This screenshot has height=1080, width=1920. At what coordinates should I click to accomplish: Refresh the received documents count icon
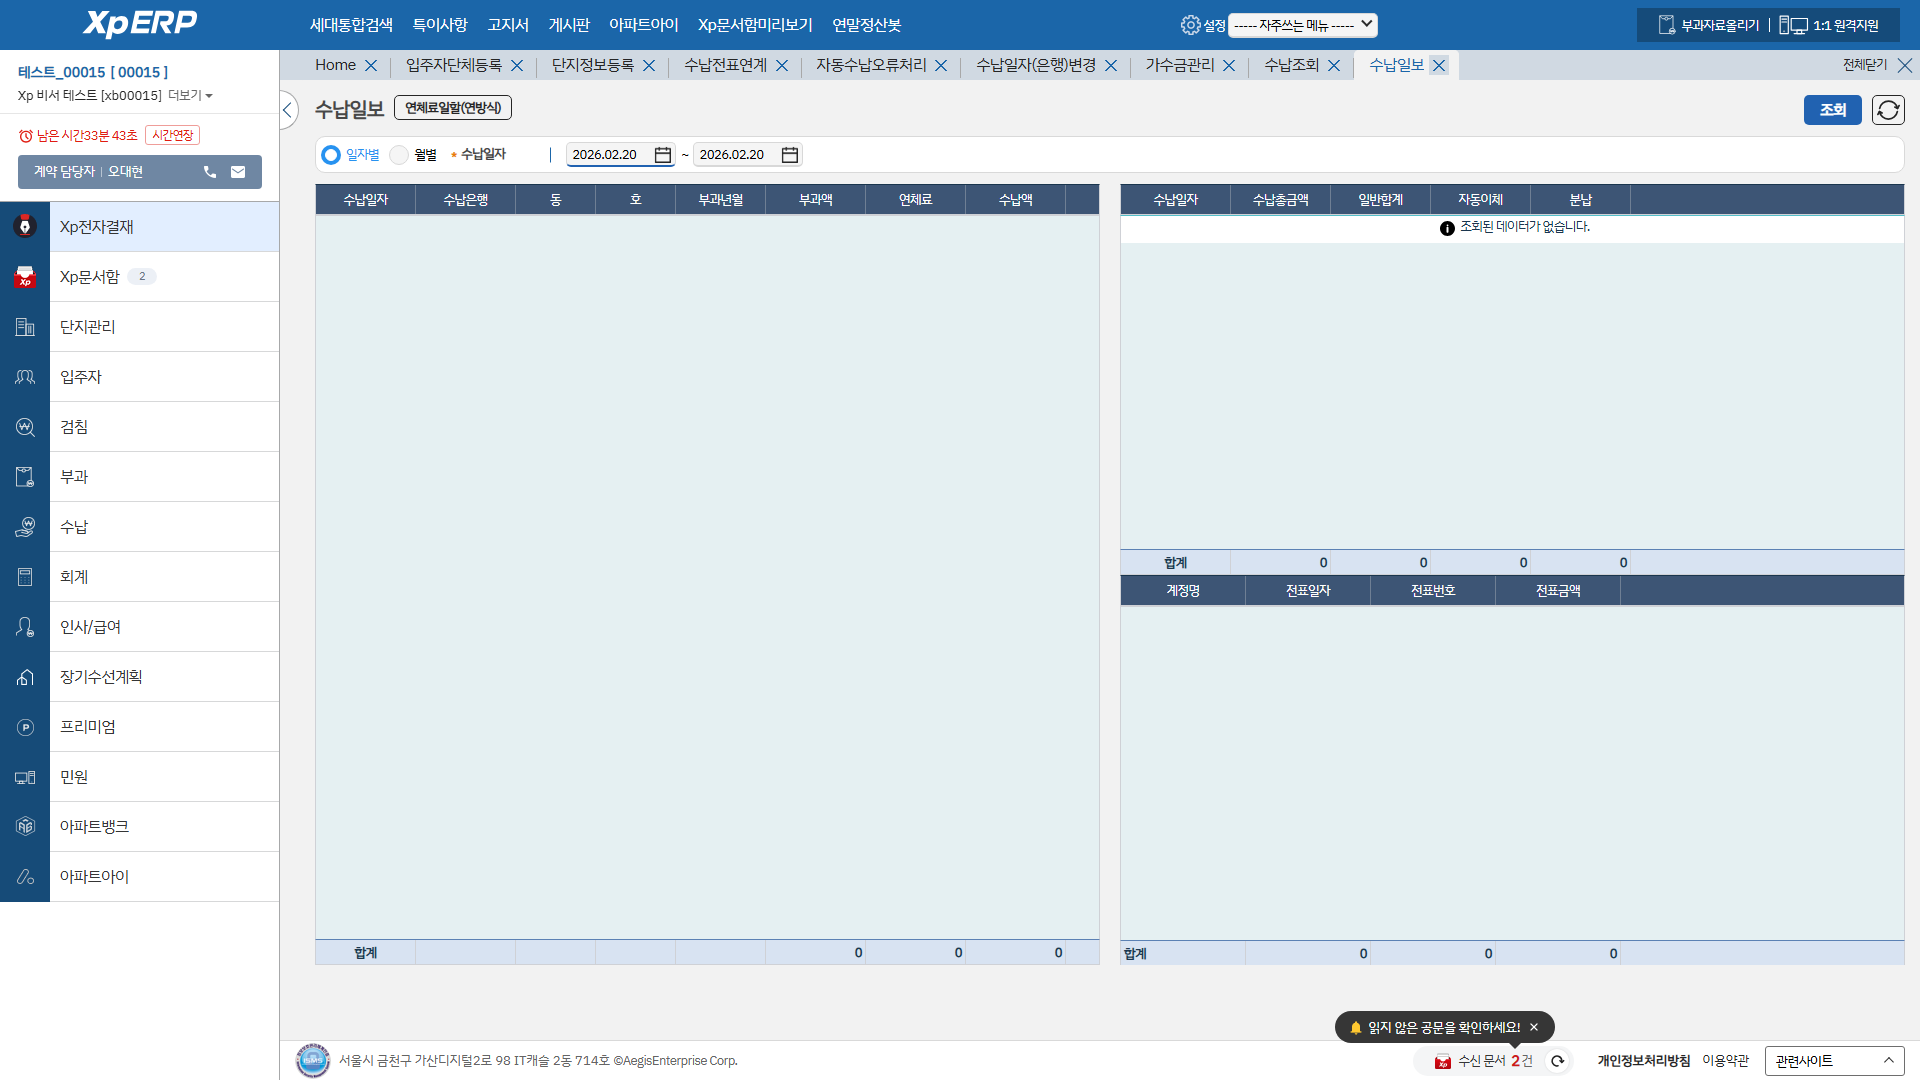tap(1557, 1061)
